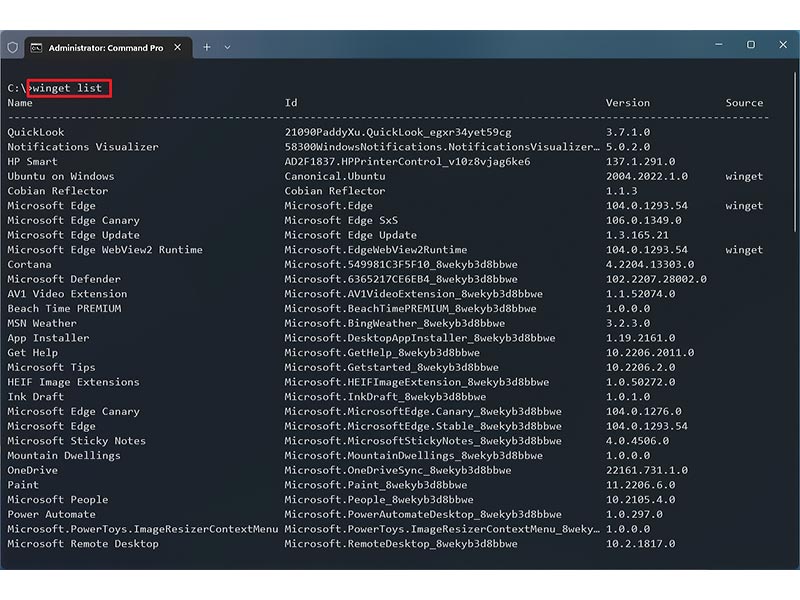Click the name 'App Installer'
The width and height of the screenshot is (800, 600).
point(48,338)
